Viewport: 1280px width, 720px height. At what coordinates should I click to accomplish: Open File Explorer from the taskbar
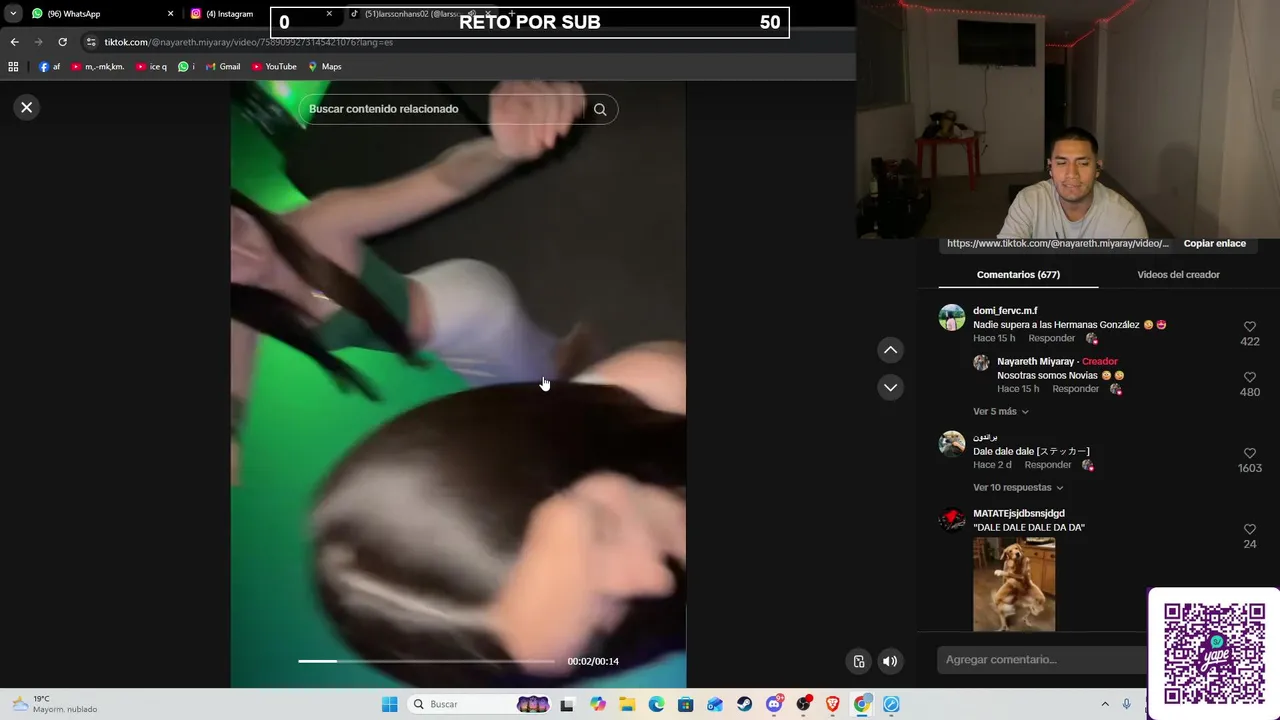tap(627, 704)
